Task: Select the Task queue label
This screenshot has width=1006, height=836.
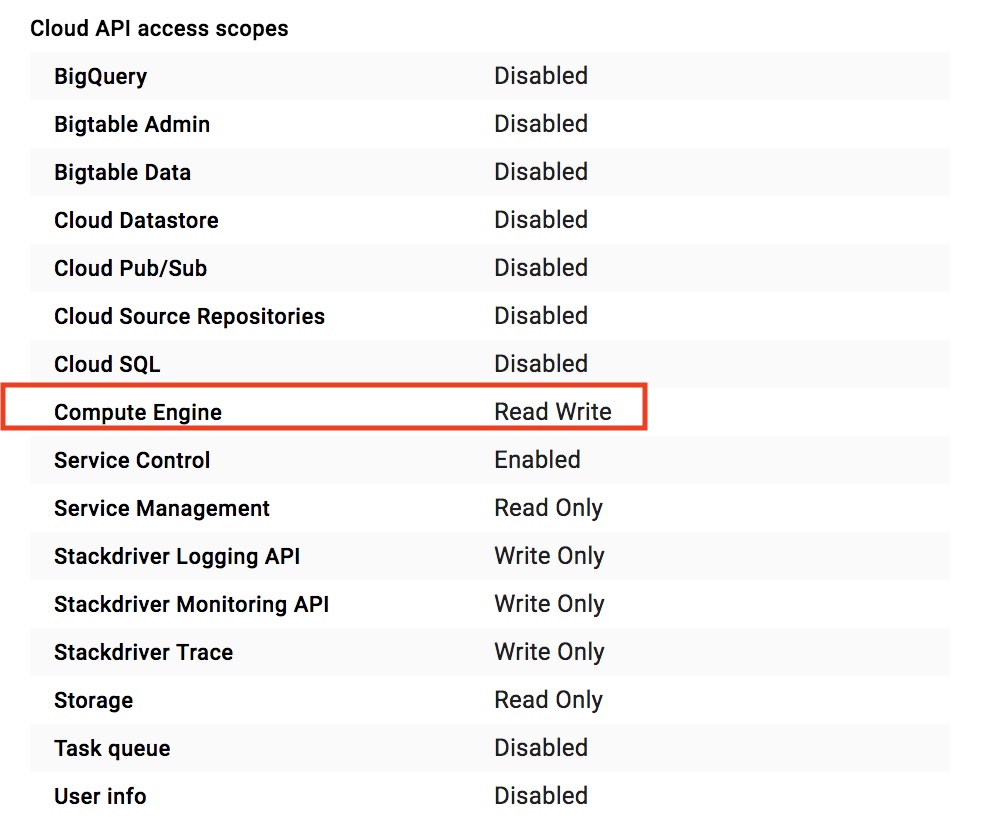Action: point(112,749)
